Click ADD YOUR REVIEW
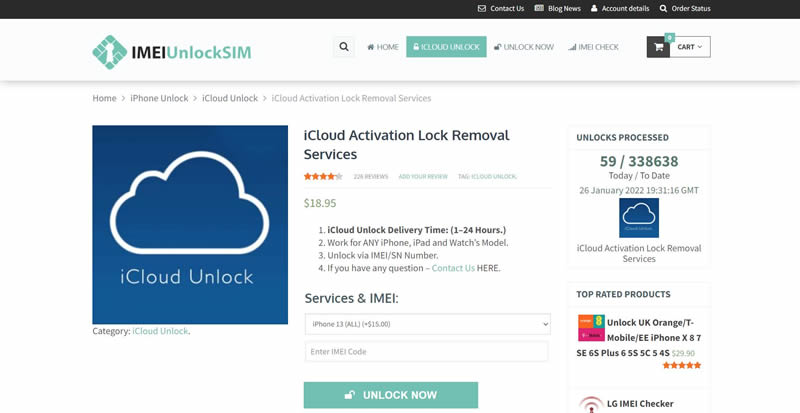This screenshot has height=413, width=800. point(423,177)
